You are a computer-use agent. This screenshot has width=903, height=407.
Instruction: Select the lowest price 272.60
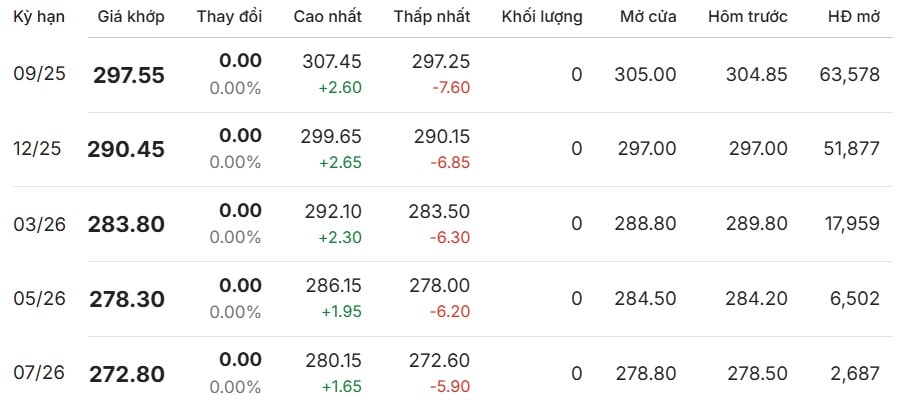click(x=439, y=360)
